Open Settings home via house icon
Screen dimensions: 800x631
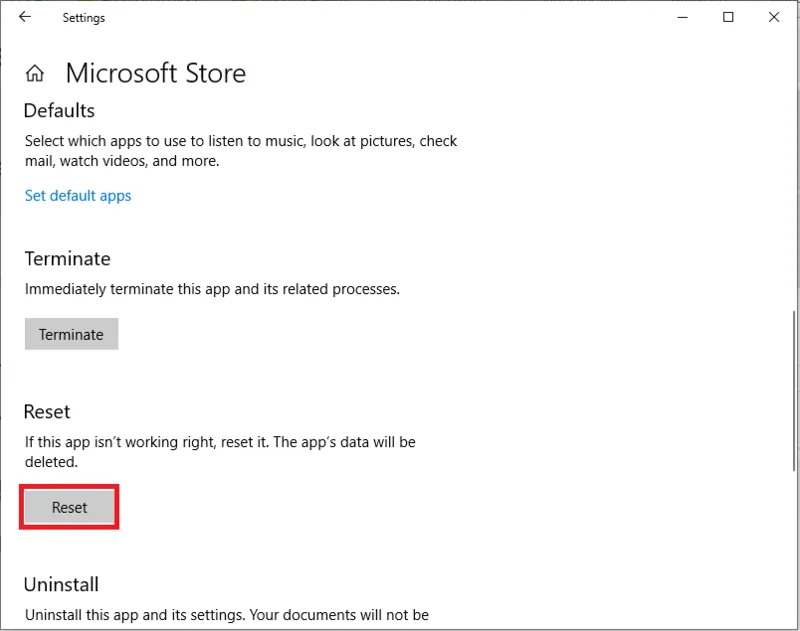tap(35, 73)
